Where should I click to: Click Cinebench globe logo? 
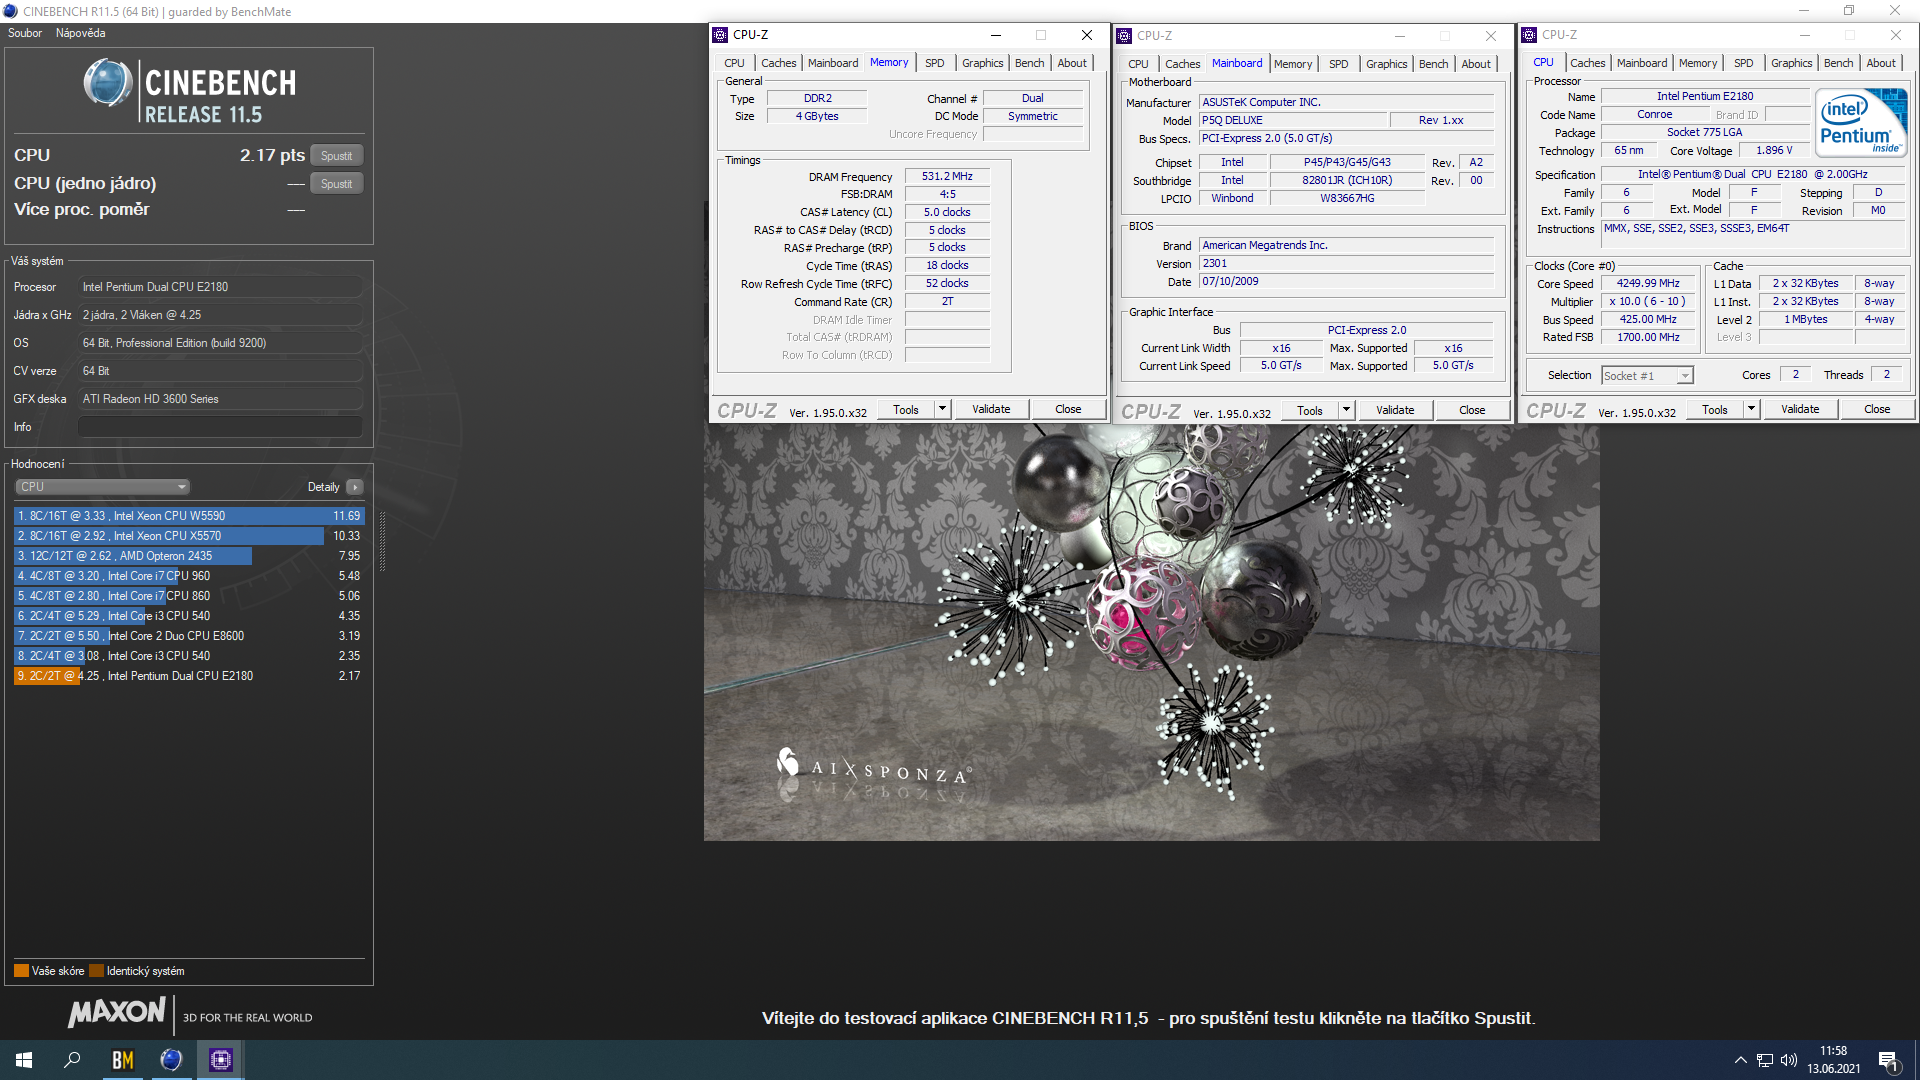coord(108,84)
